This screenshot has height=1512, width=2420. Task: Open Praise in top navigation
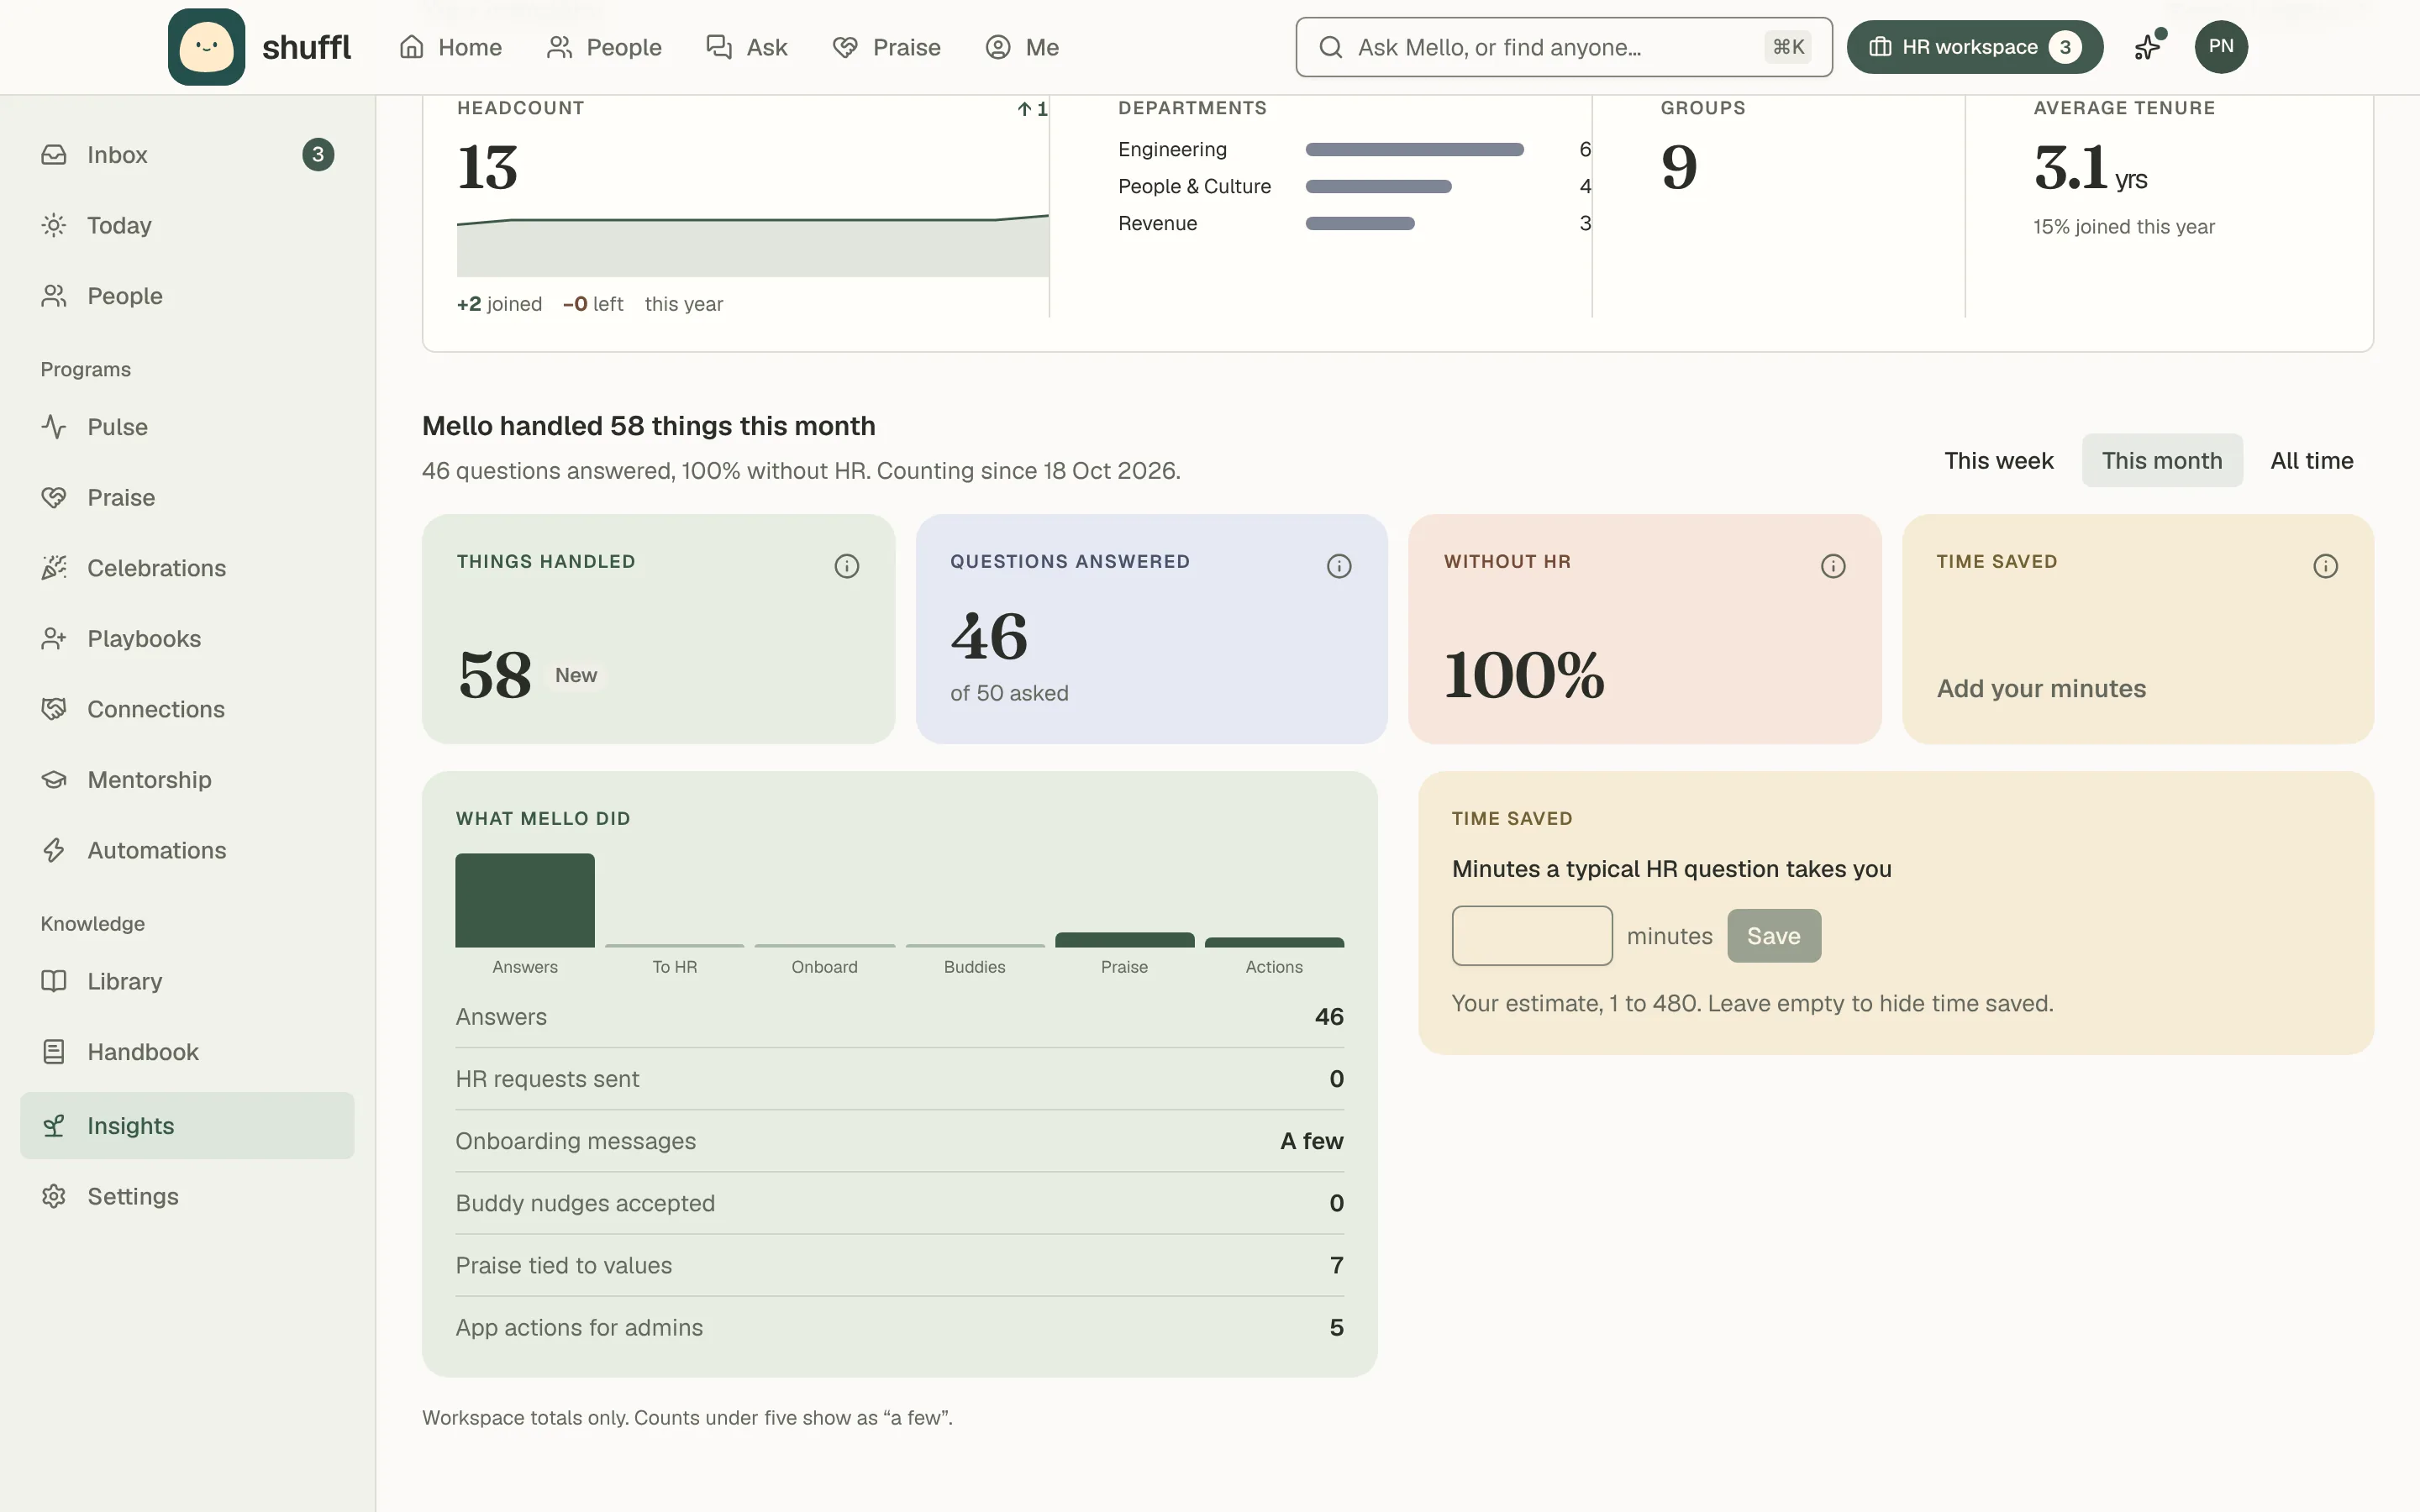[886, 47]
